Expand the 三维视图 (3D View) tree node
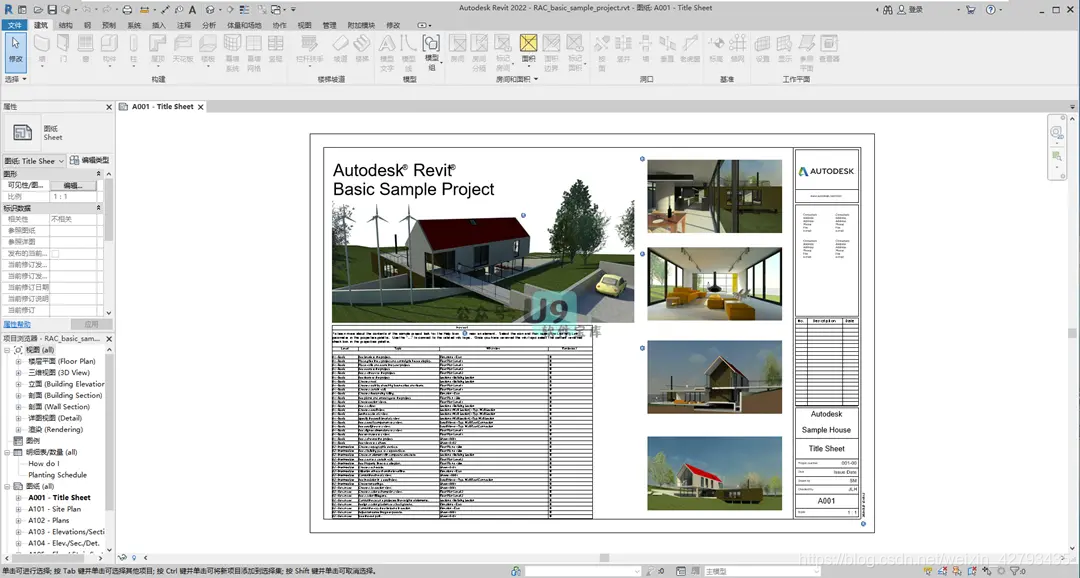The height and width of the screenshot is (578, 1080). tap(19, 373)
